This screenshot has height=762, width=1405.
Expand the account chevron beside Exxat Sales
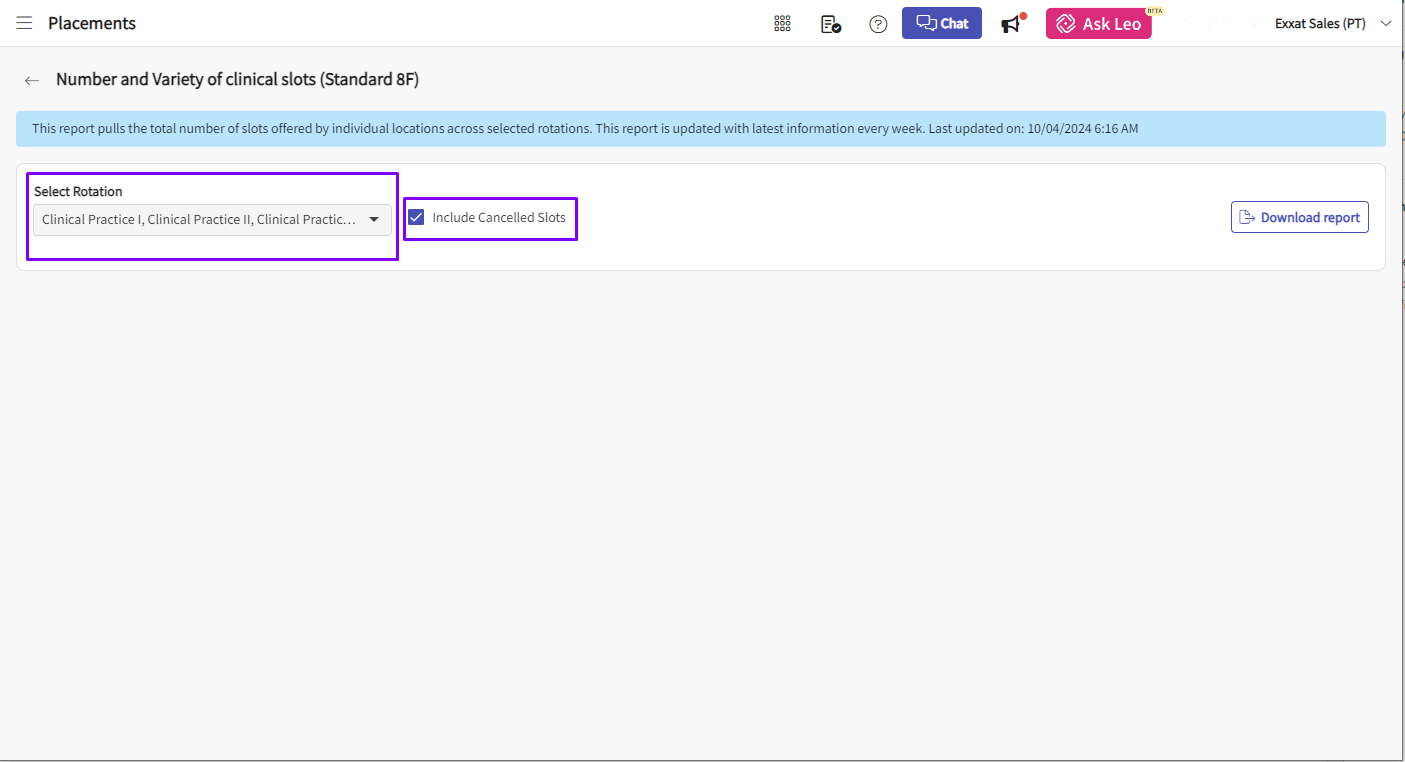[x=1385, y=24]
